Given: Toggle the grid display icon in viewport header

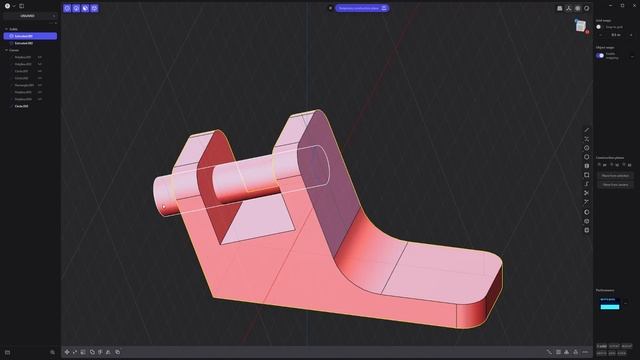Looking at the screenshot, I should pos(578,8).
